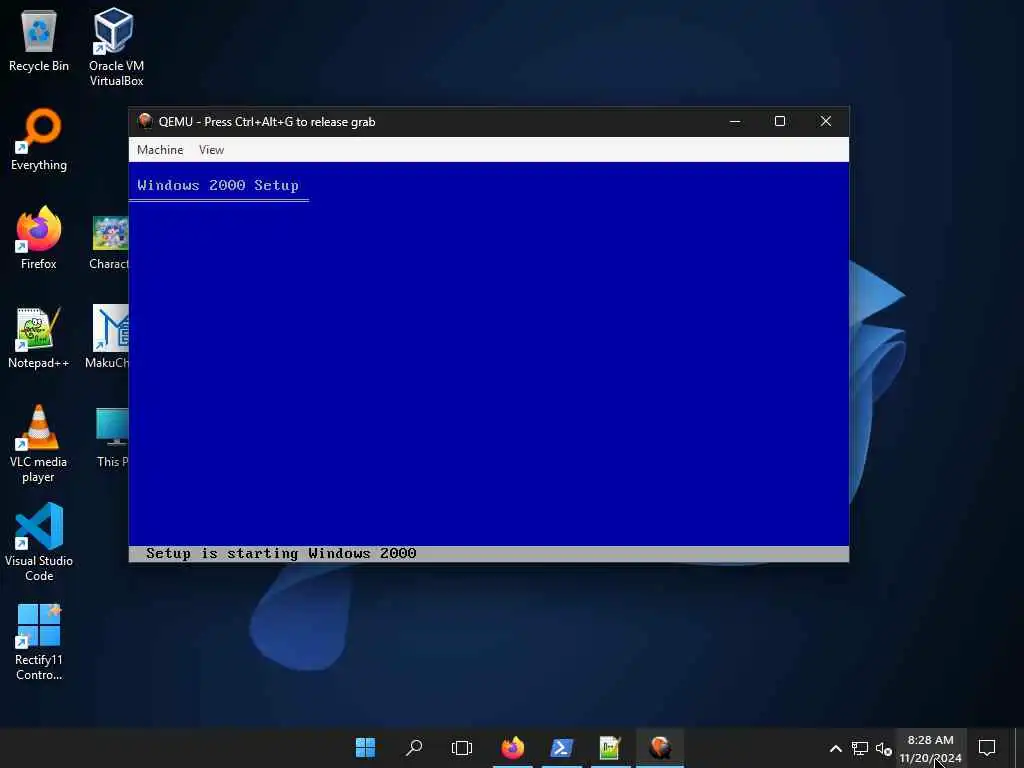This screenshot has width=1024, height=768.
Task: Click the QEMU icon in the title bar
Action: click(x=145, y=121)
